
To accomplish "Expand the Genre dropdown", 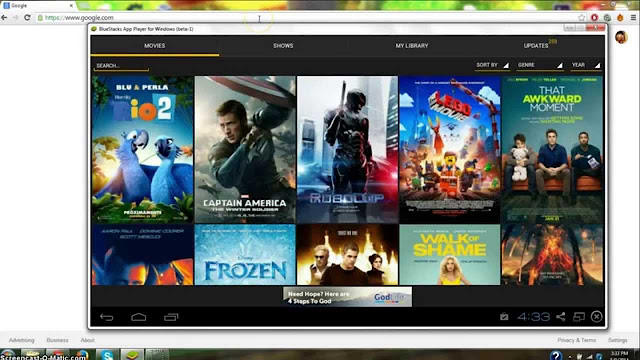I will pyautogui.click(x=540, y=65).
